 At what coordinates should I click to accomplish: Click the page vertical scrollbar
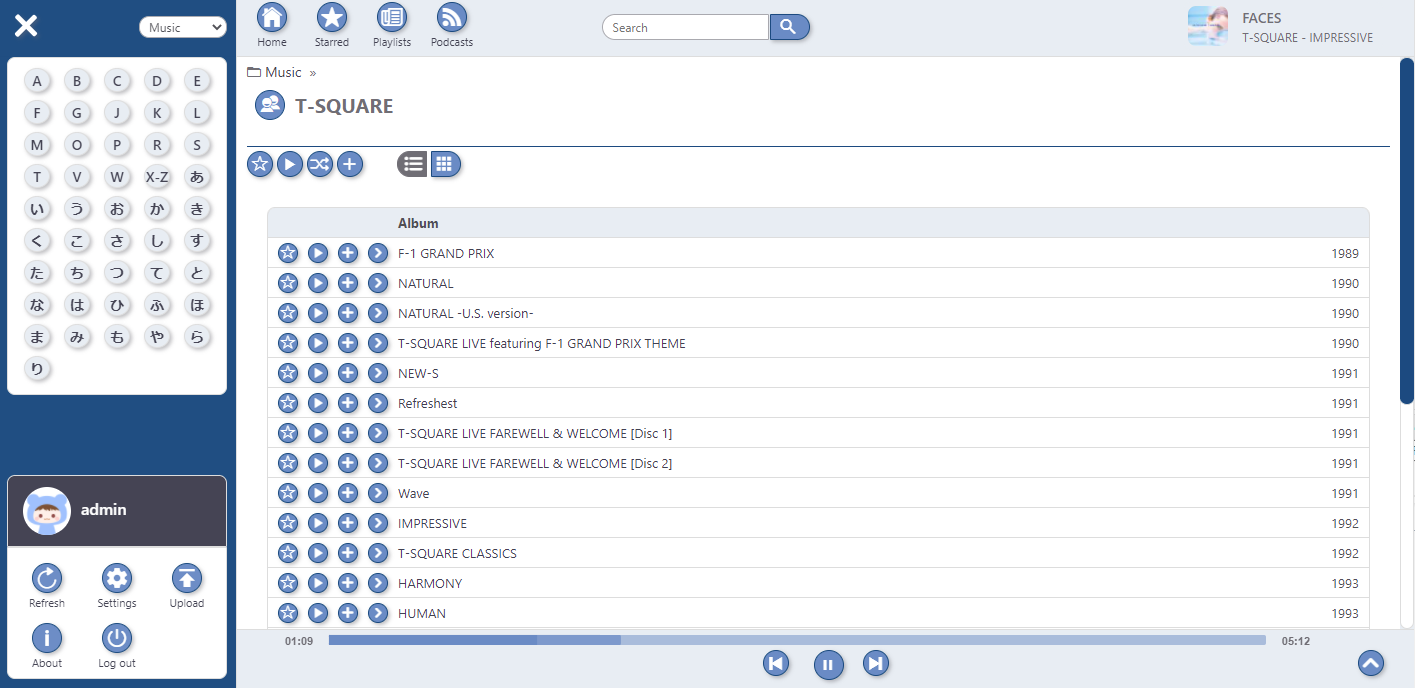coord(1407,231)
